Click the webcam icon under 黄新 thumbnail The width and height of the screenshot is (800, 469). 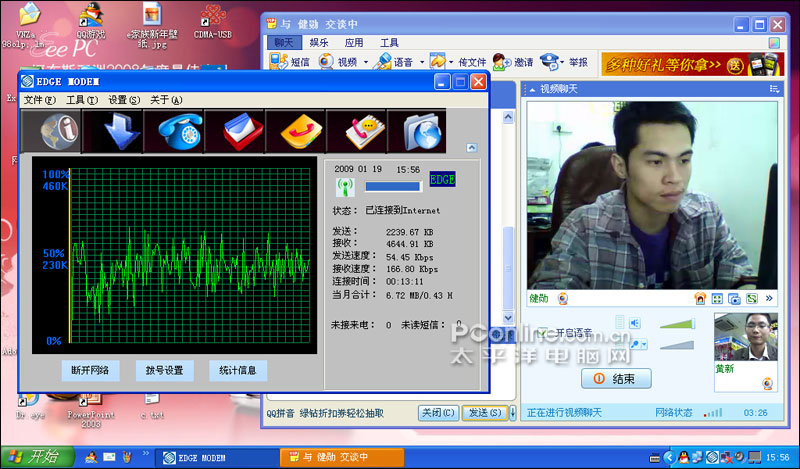(x=767, y=383)
